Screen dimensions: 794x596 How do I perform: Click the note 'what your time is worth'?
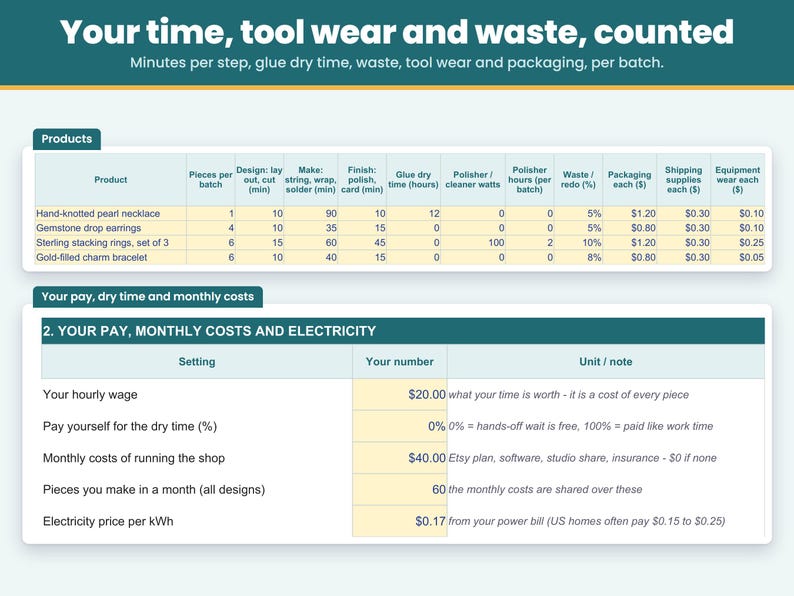coord(568,394)
